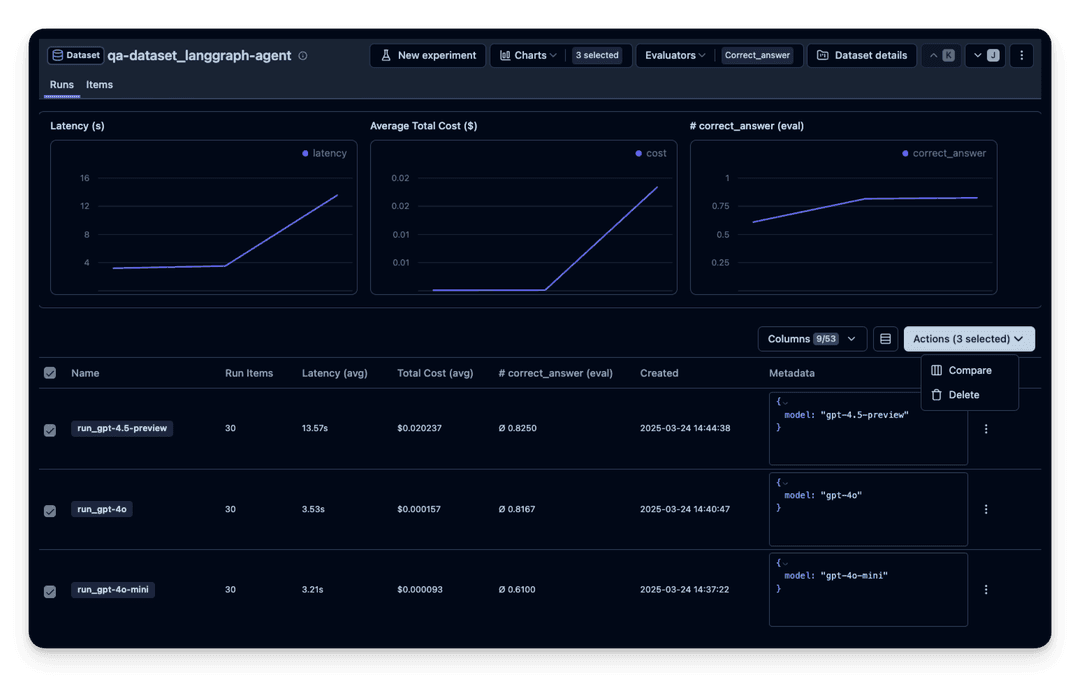Open three-dot menu for run_gpt-4.5-preview row

[986, 428]
